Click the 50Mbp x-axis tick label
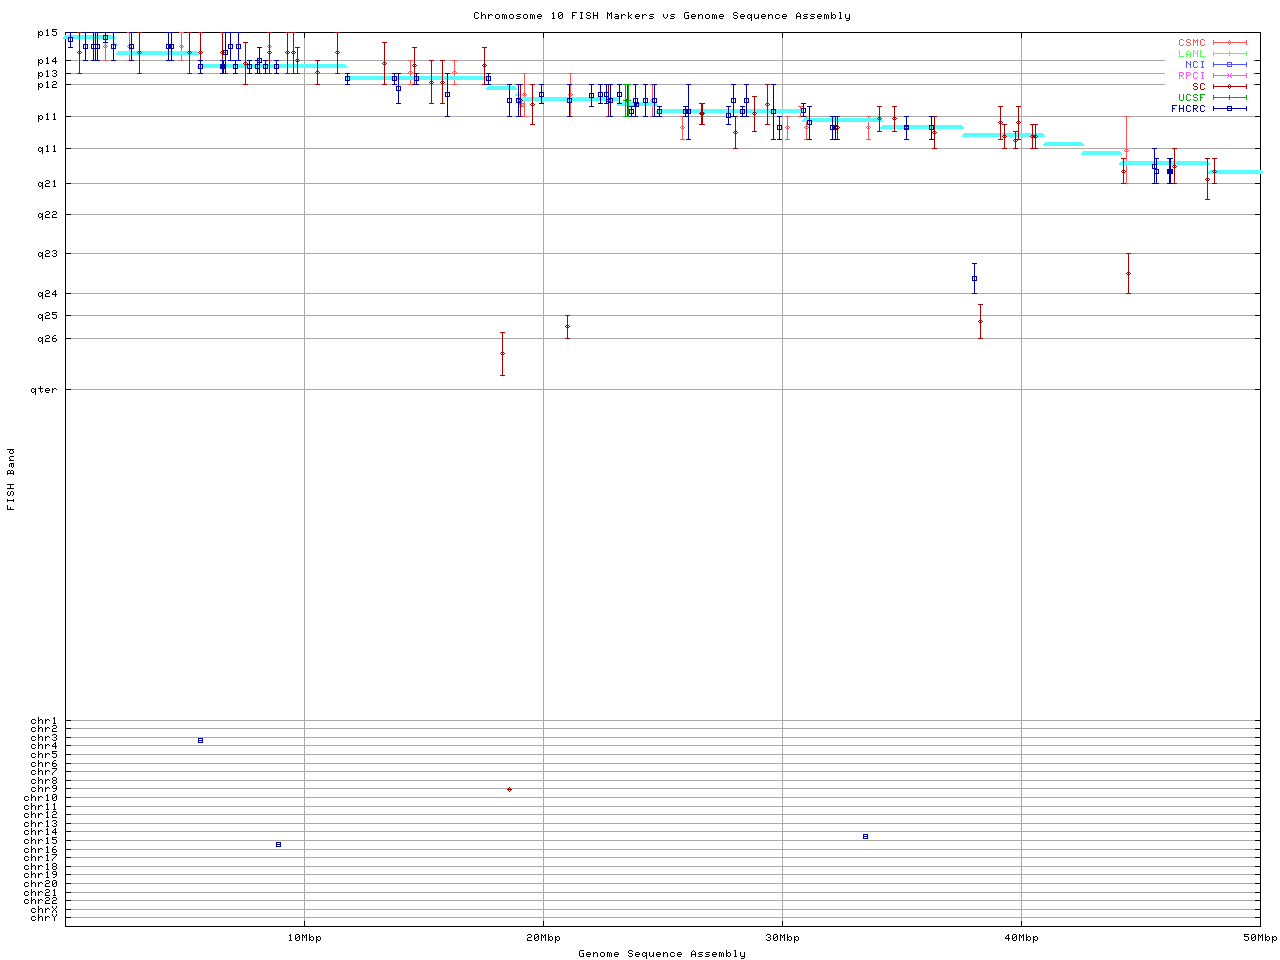Viewport: 1280px width, 960px height. click(1259, 937)
